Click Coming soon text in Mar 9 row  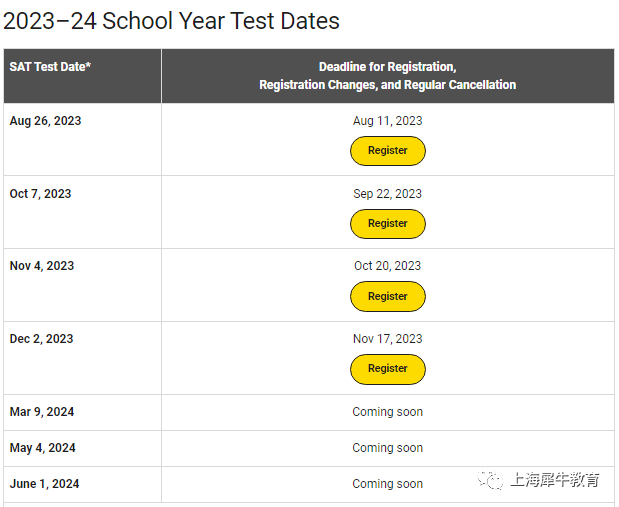point(388,412)
